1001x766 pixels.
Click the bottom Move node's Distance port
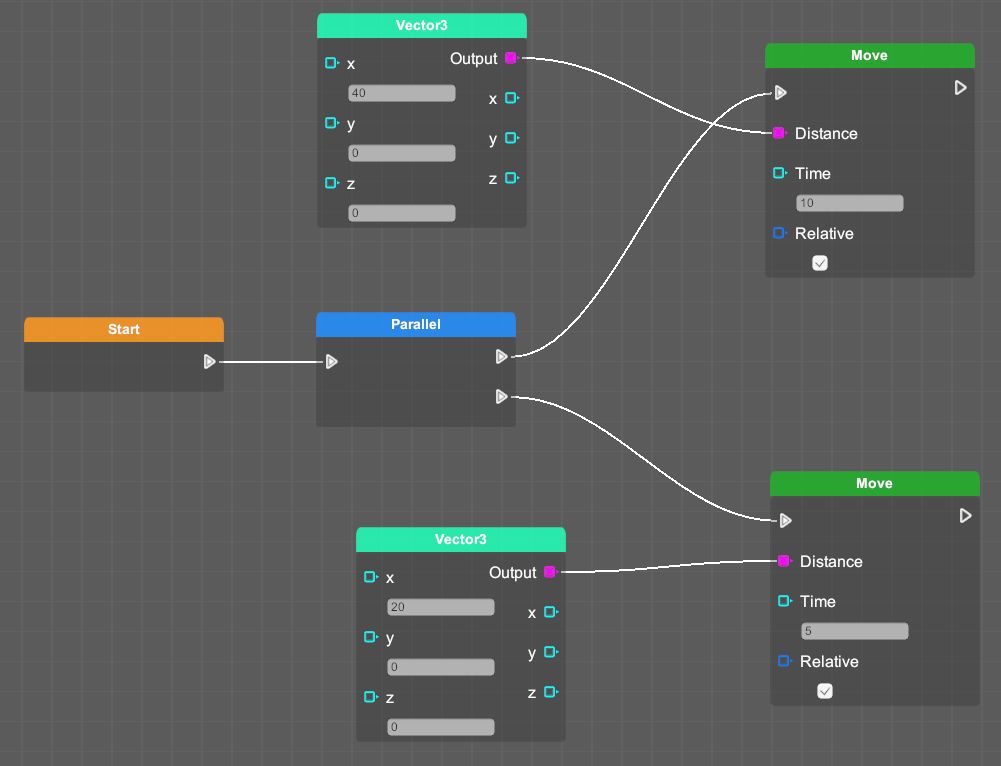784,561
